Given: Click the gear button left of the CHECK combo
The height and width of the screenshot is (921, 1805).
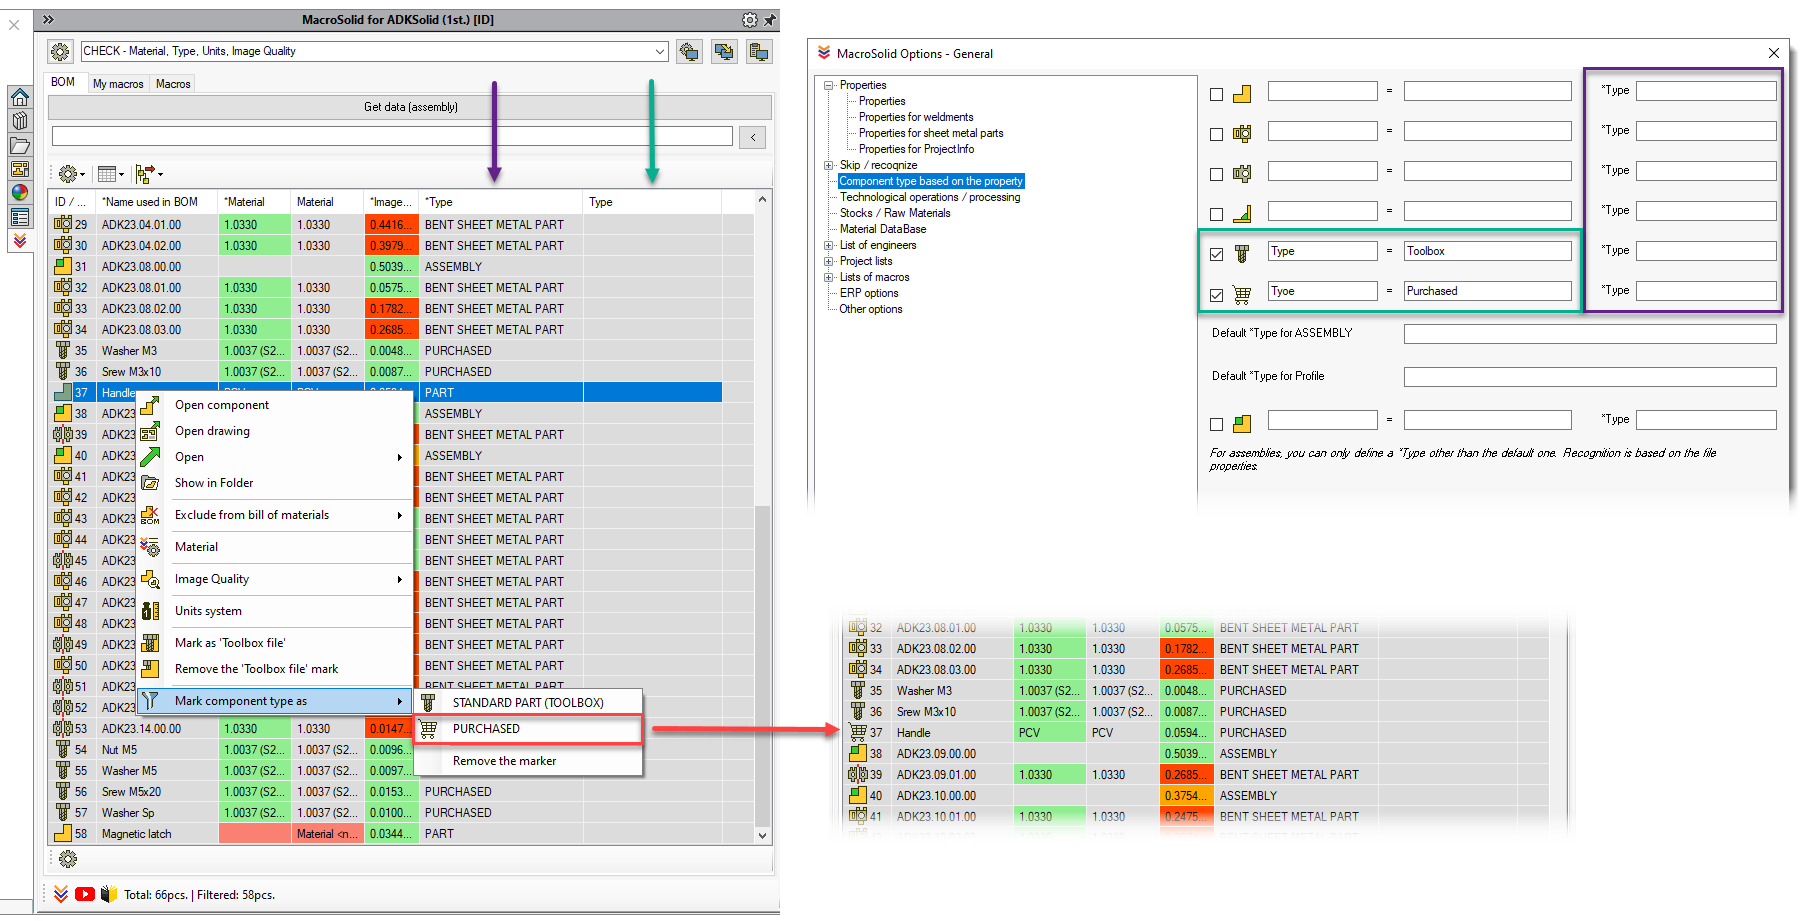Looking at the screenshot, I should click(x=60, y=51).
